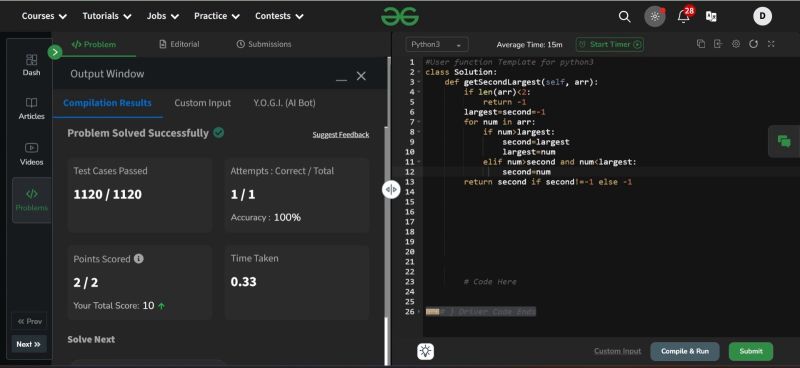The height and width of the screenshot is (368, 800).
Task: Switch to the Editorial tab
Action: (179, 44)
